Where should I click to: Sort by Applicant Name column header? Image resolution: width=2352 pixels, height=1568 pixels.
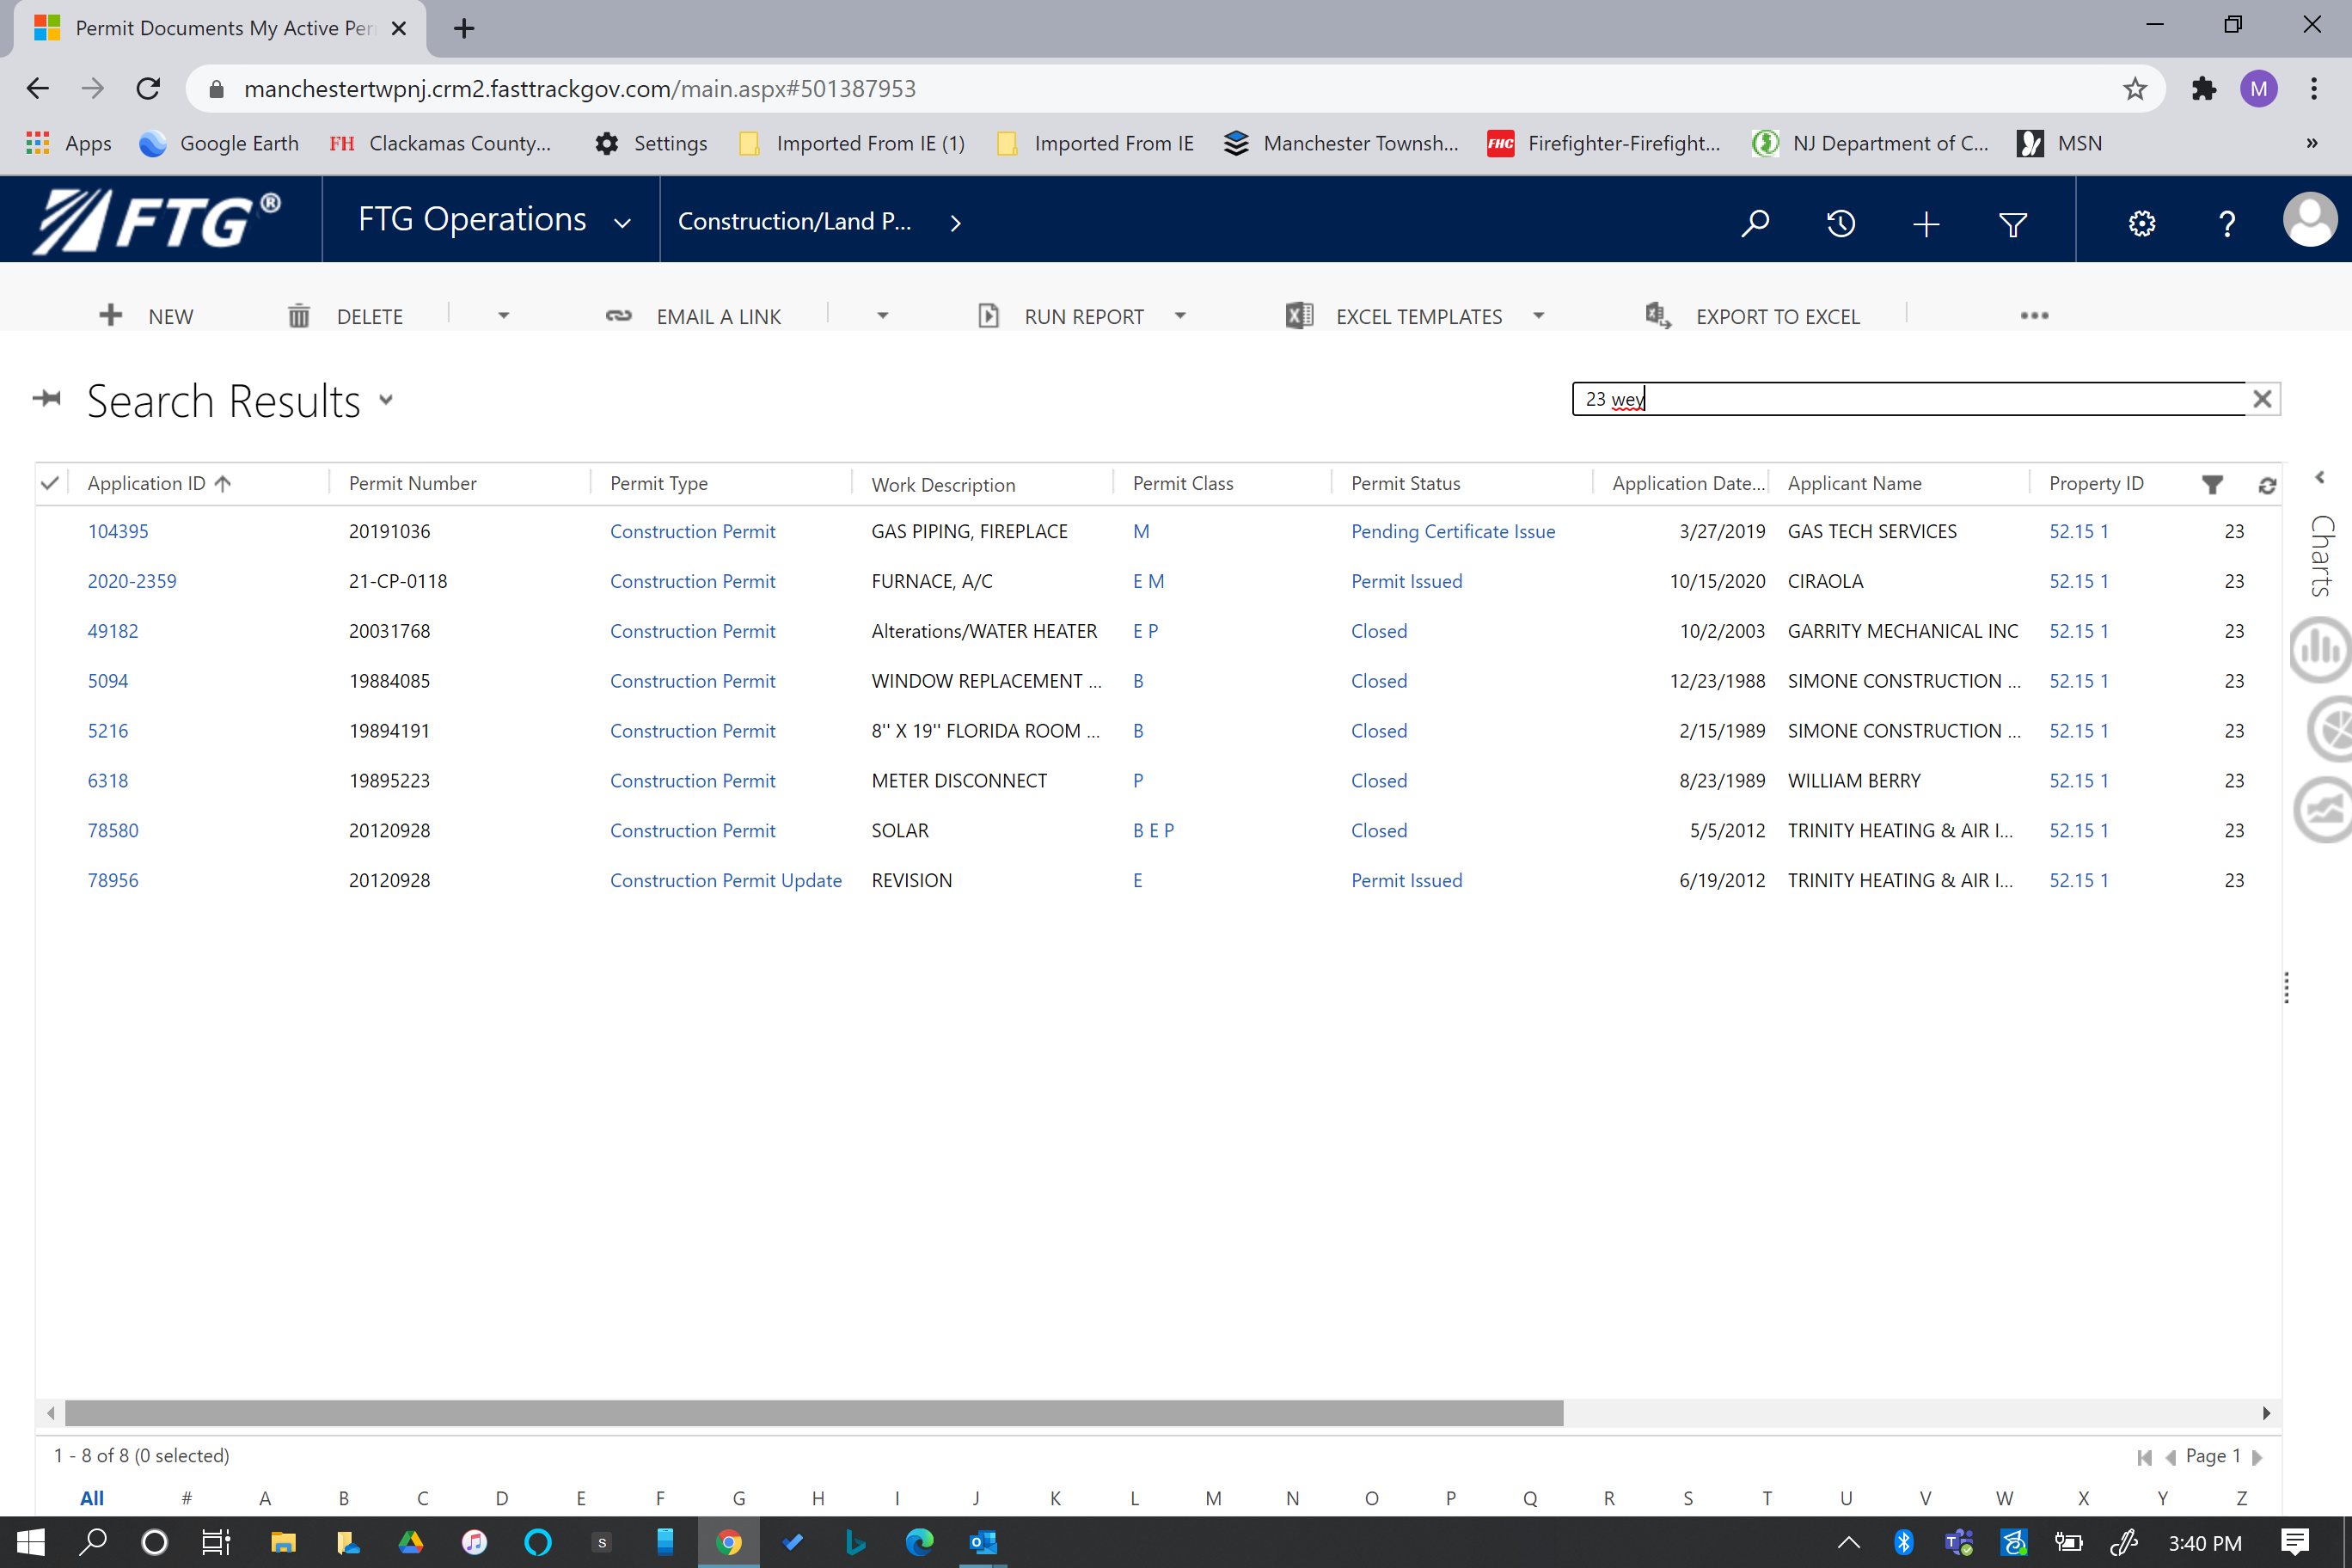[1854, 484]
